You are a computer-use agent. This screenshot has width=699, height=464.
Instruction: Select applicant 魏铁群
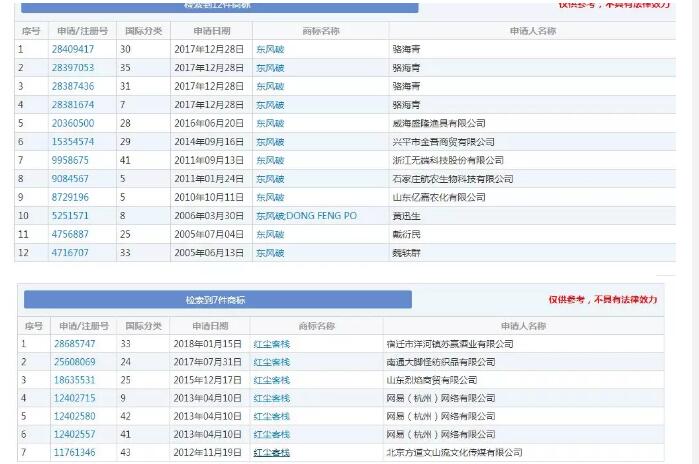406,253
